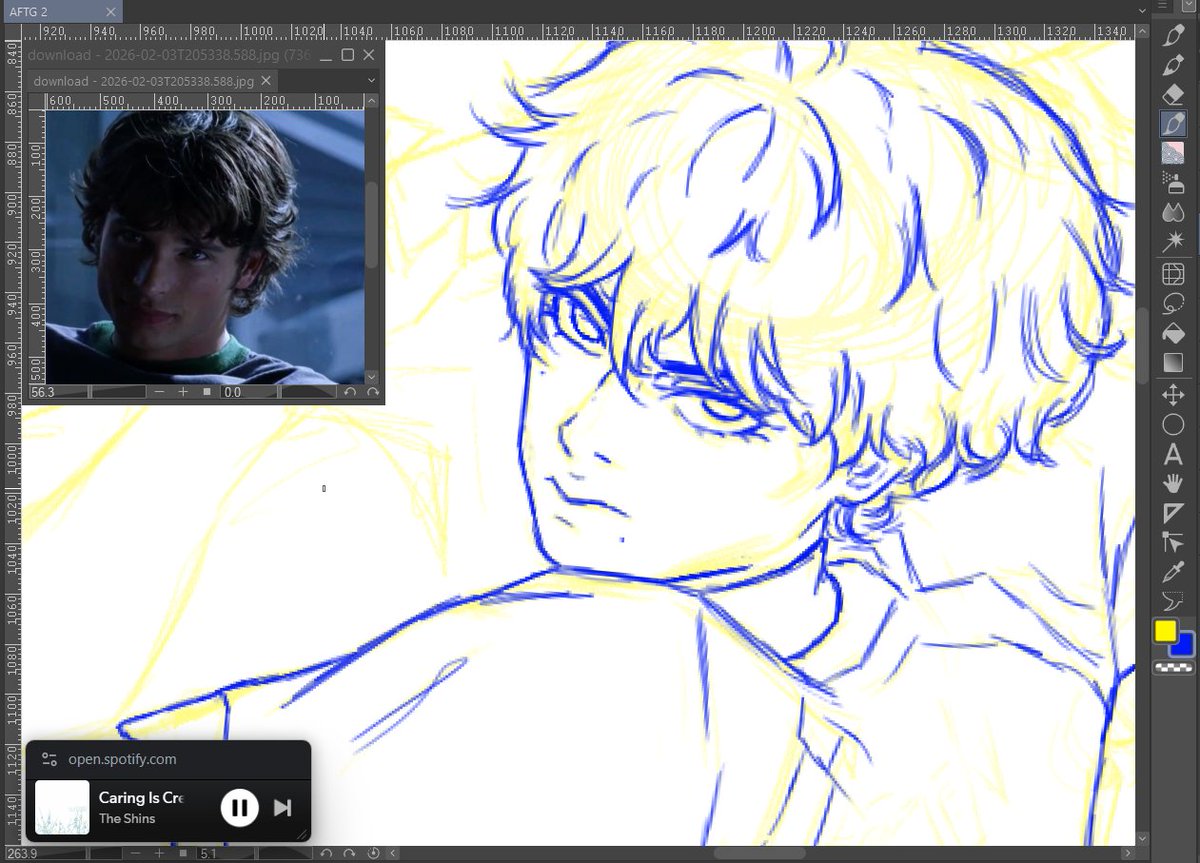Rotate main canvas view left
Viewport: 1200px width, 863px height.
point(326,854)
